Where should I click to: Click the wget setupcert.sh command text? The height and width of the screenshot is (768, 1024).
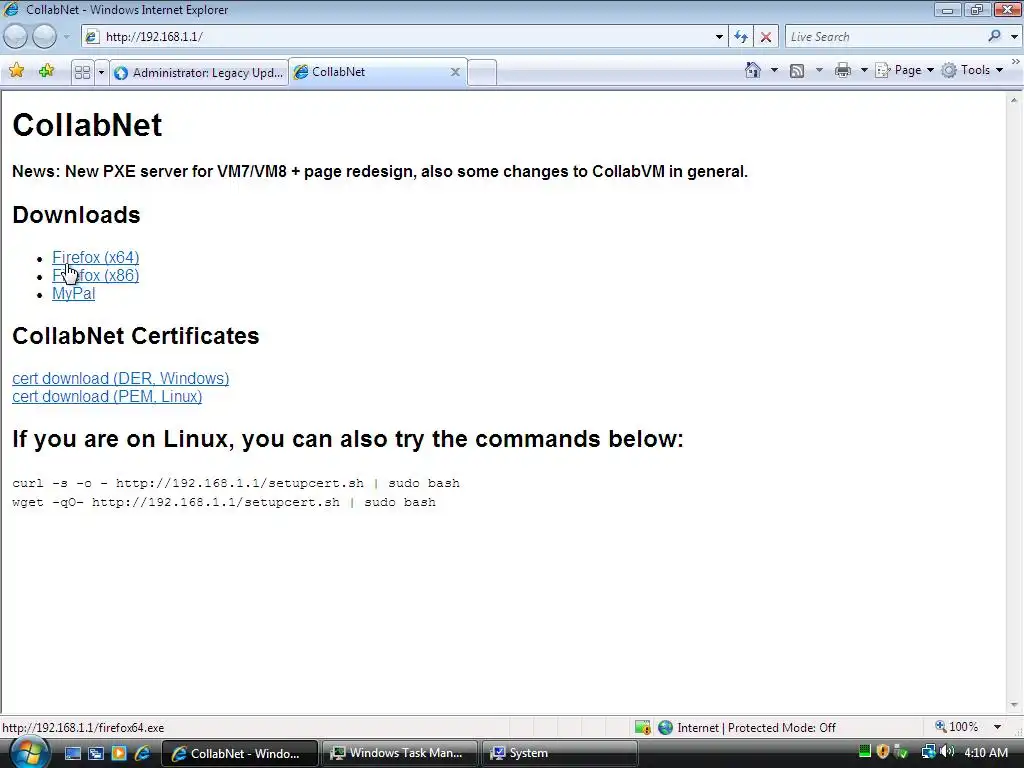point(224,502)
